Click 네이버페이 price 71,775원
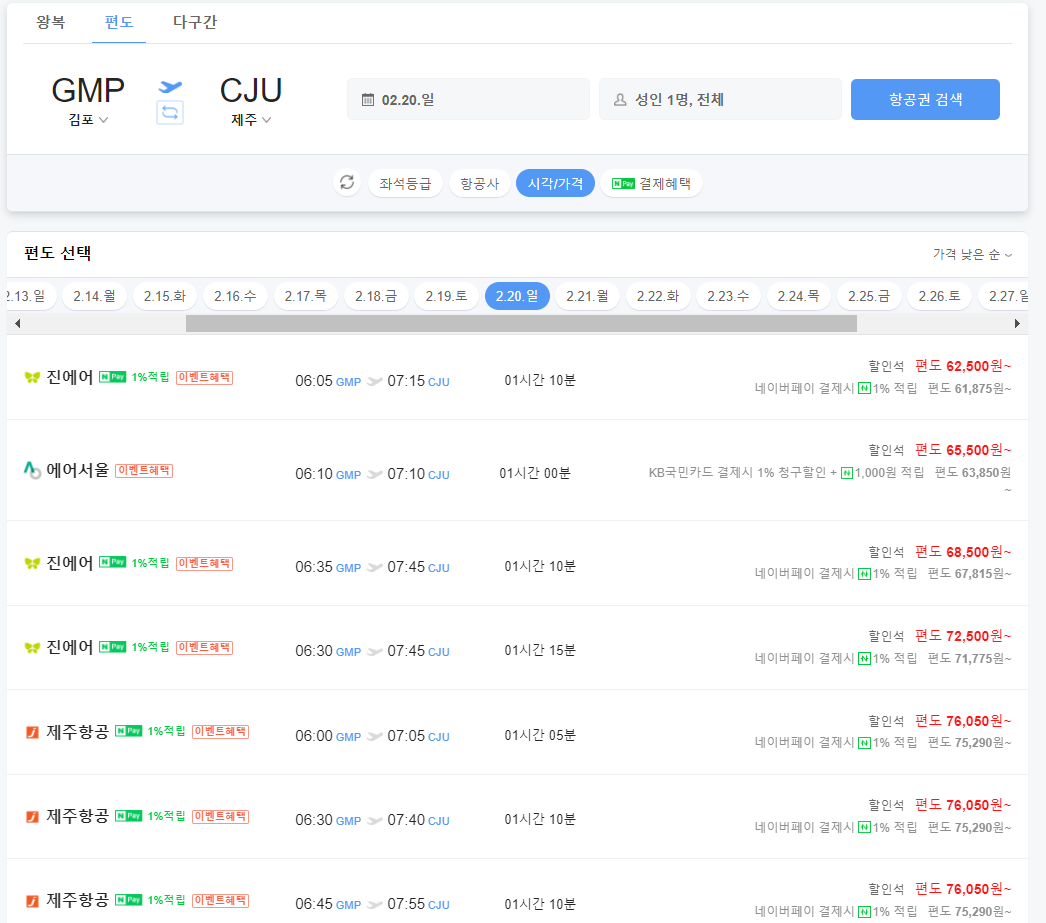The width and height of the screenshot is (1046, 923). 970,659
